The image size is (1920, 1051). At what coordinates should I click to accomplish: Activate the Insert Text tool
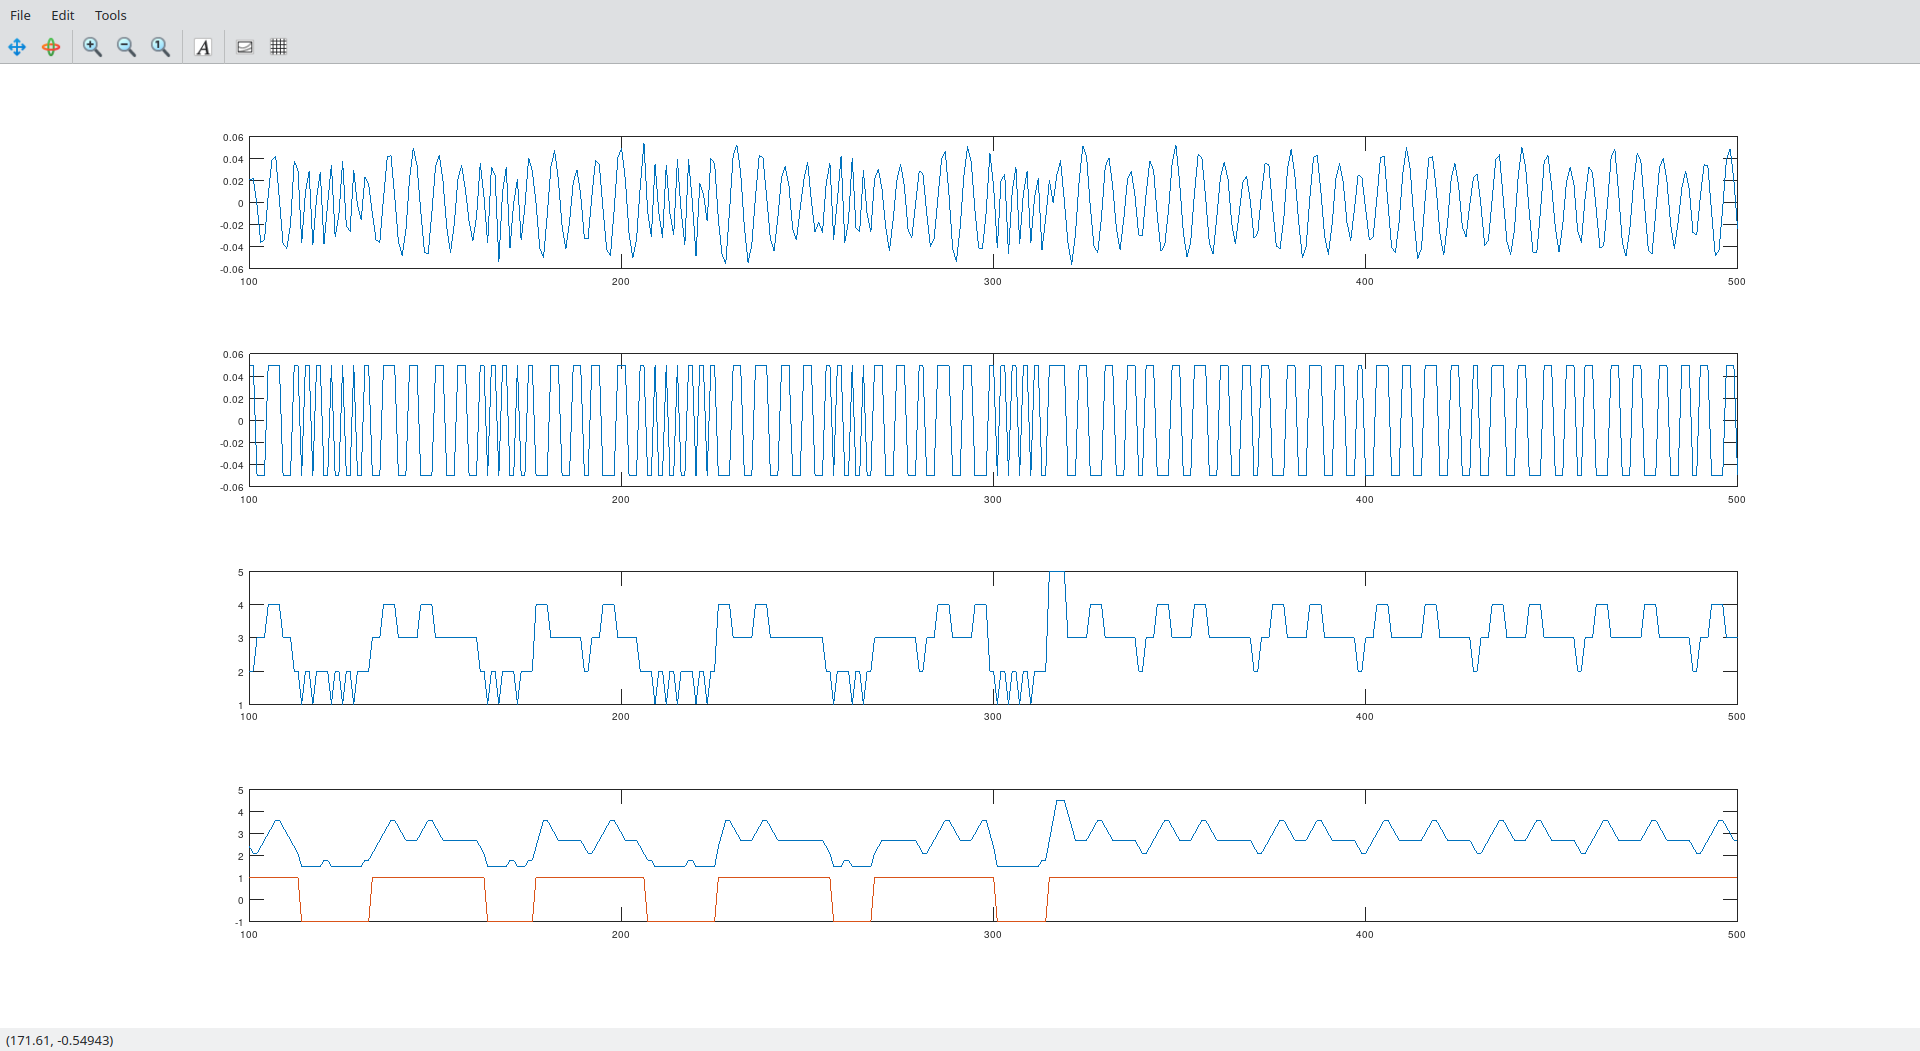(x=203, y=47)
